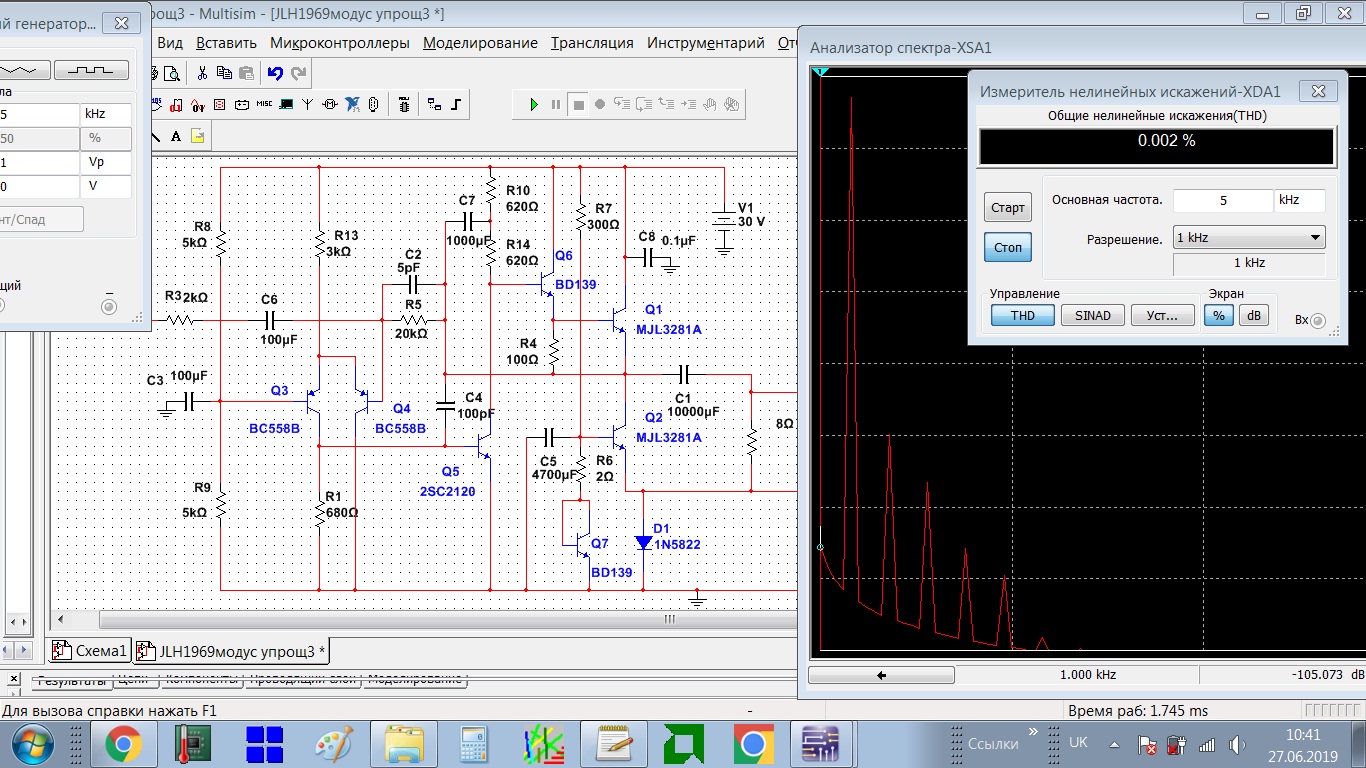Image resolution: width=1366 pixels, height=768 pixels.
Task: Enable SINAD measurement mode
Action: point(1092,315)
